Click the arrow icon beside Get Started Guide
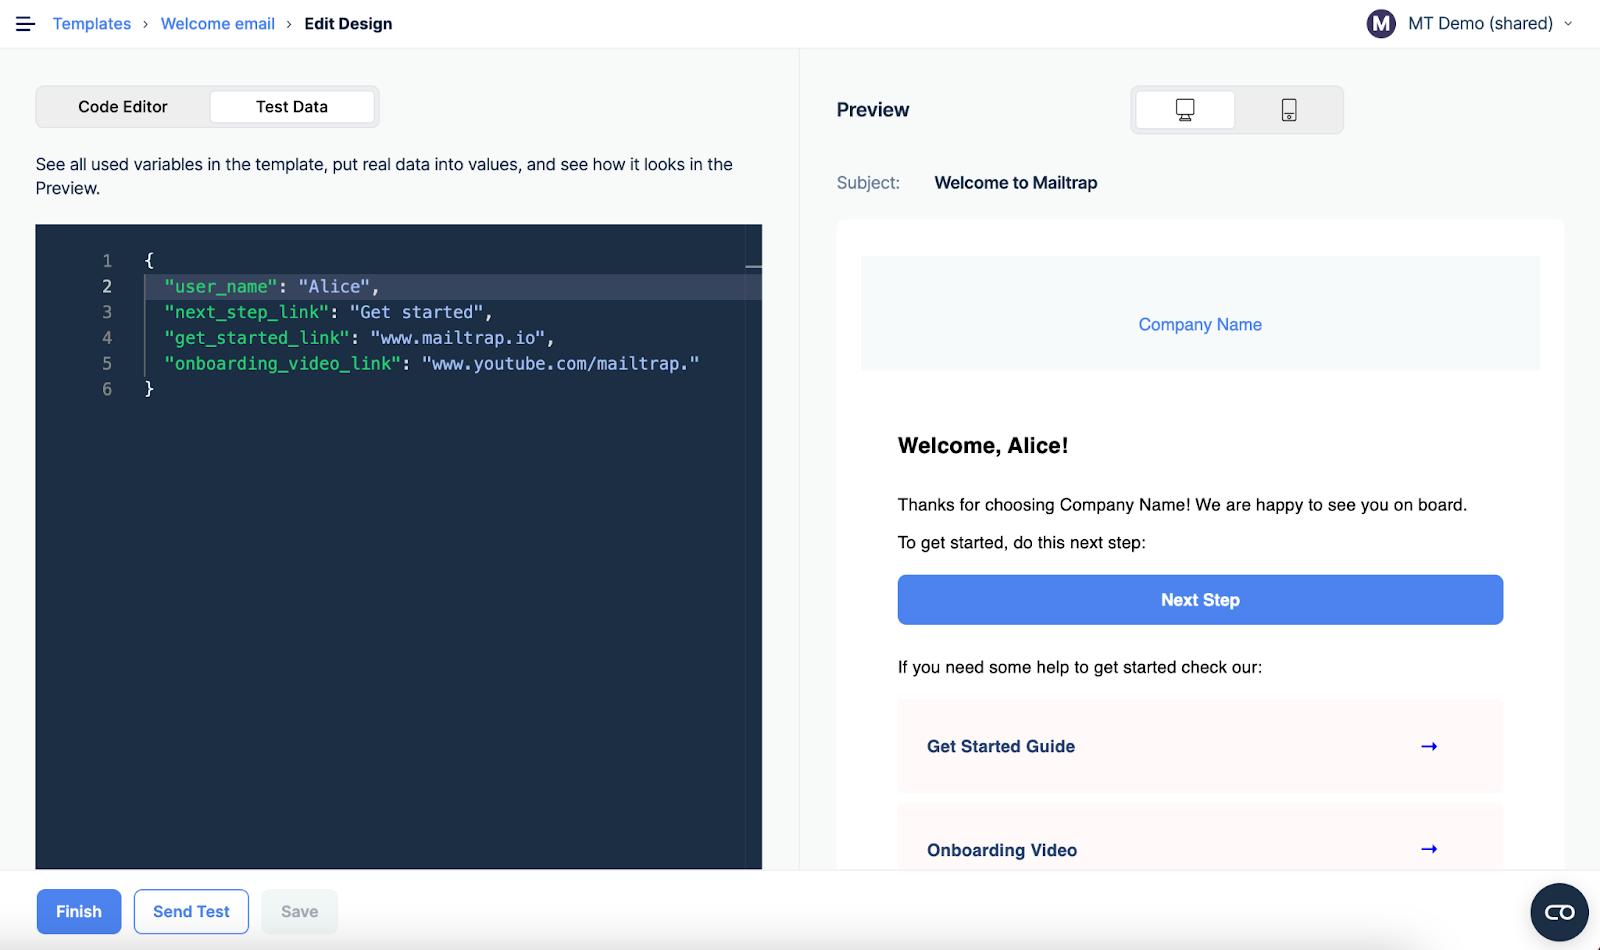This screenshot has height=950, width=1600. pyautogui.click(x=1429, y=746)
